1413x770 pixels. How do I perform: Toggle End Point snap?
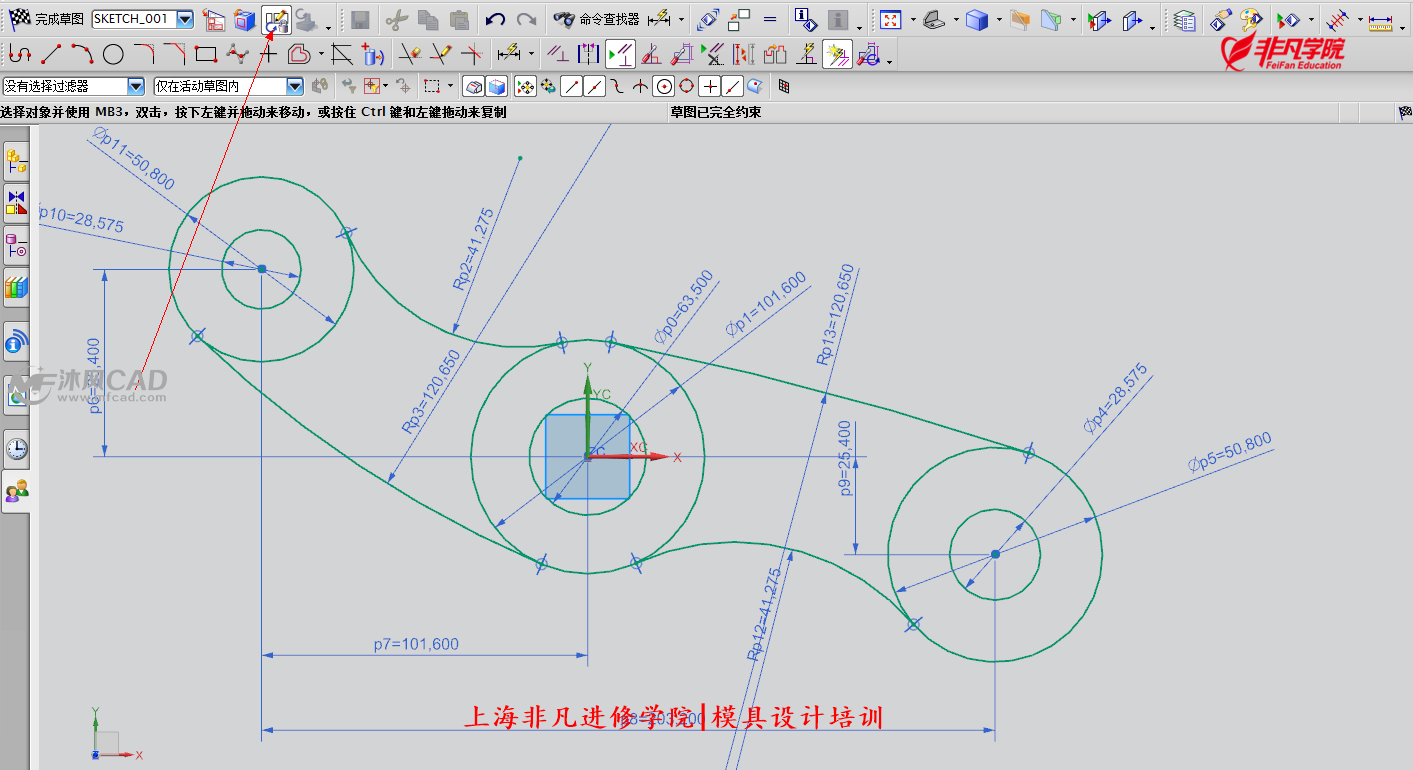coord(571,87)
